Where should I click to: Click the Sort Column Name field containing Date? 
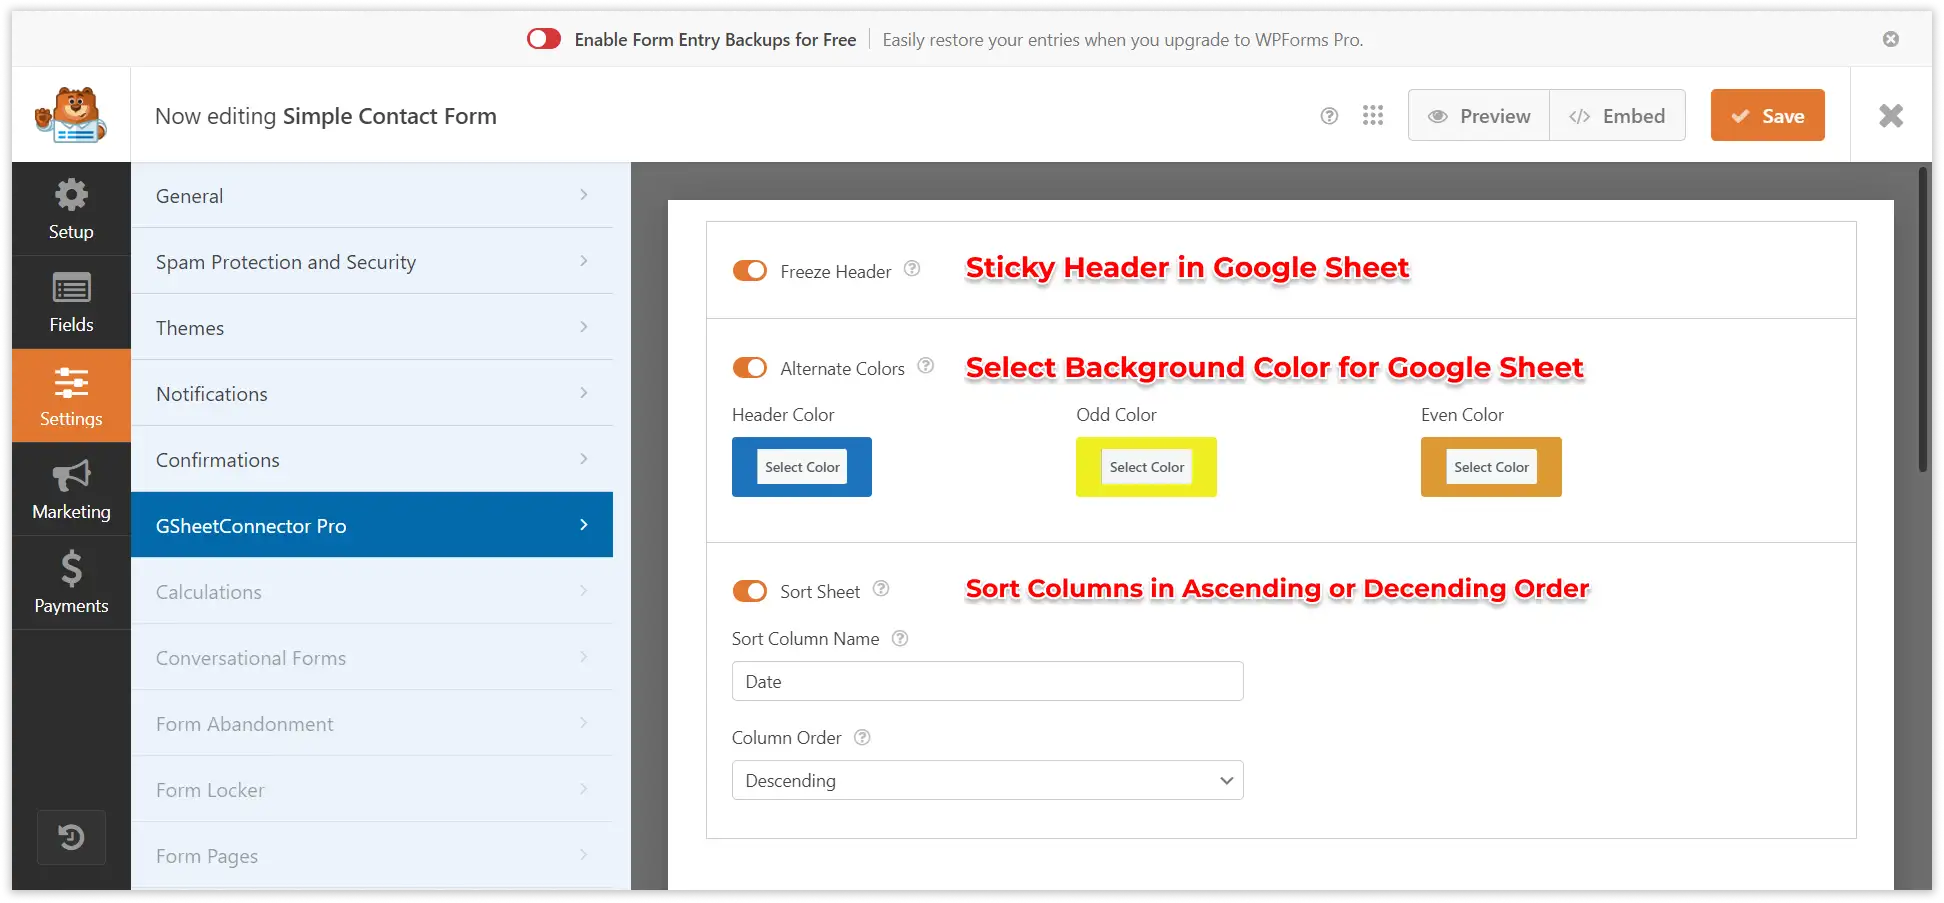coord(986,681)
